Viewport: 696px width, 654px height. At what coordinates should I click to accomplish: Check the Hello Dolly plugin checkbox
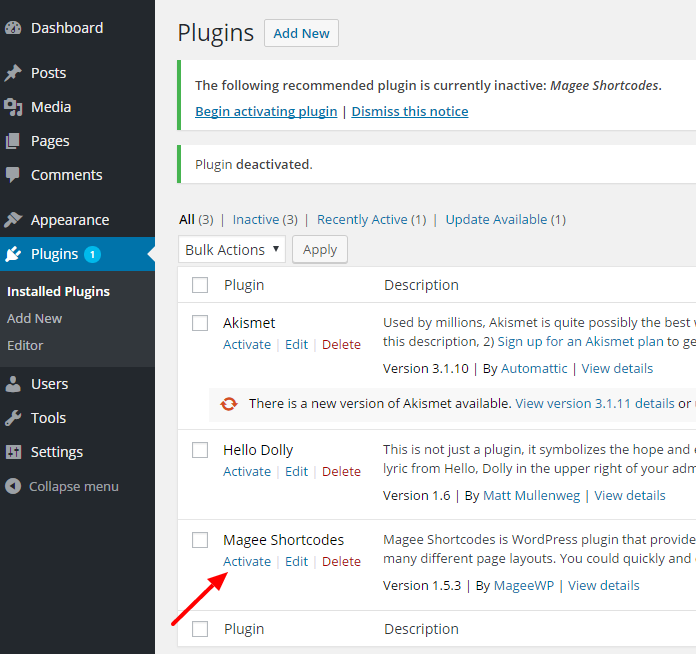click(x=200, y=450)
